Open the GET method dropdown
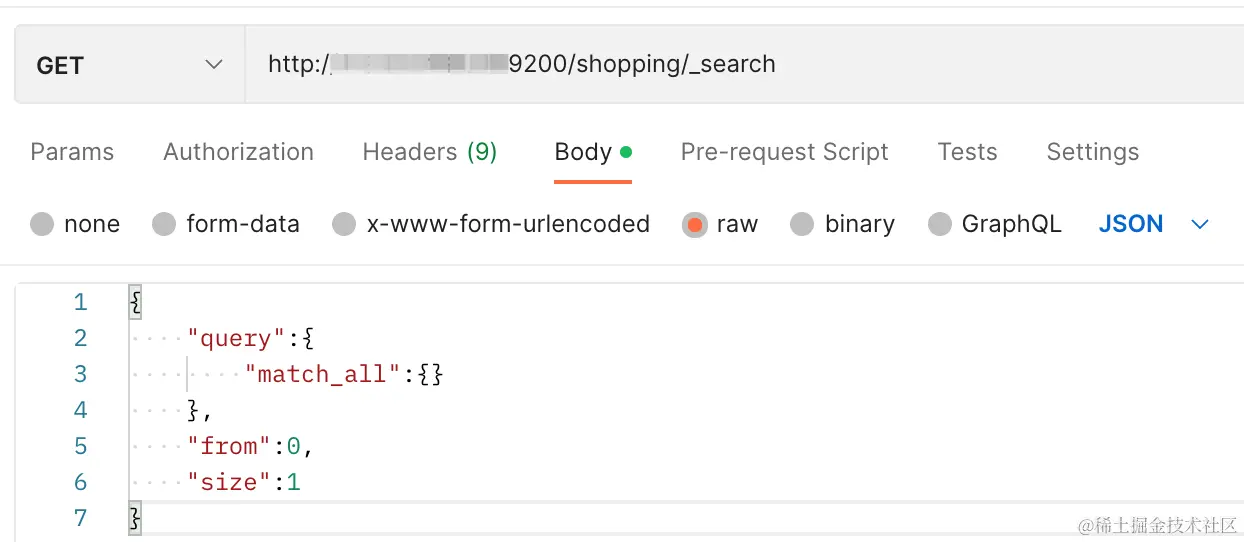The height and width of the screenshot is (542, 1244). coord(129,66)
